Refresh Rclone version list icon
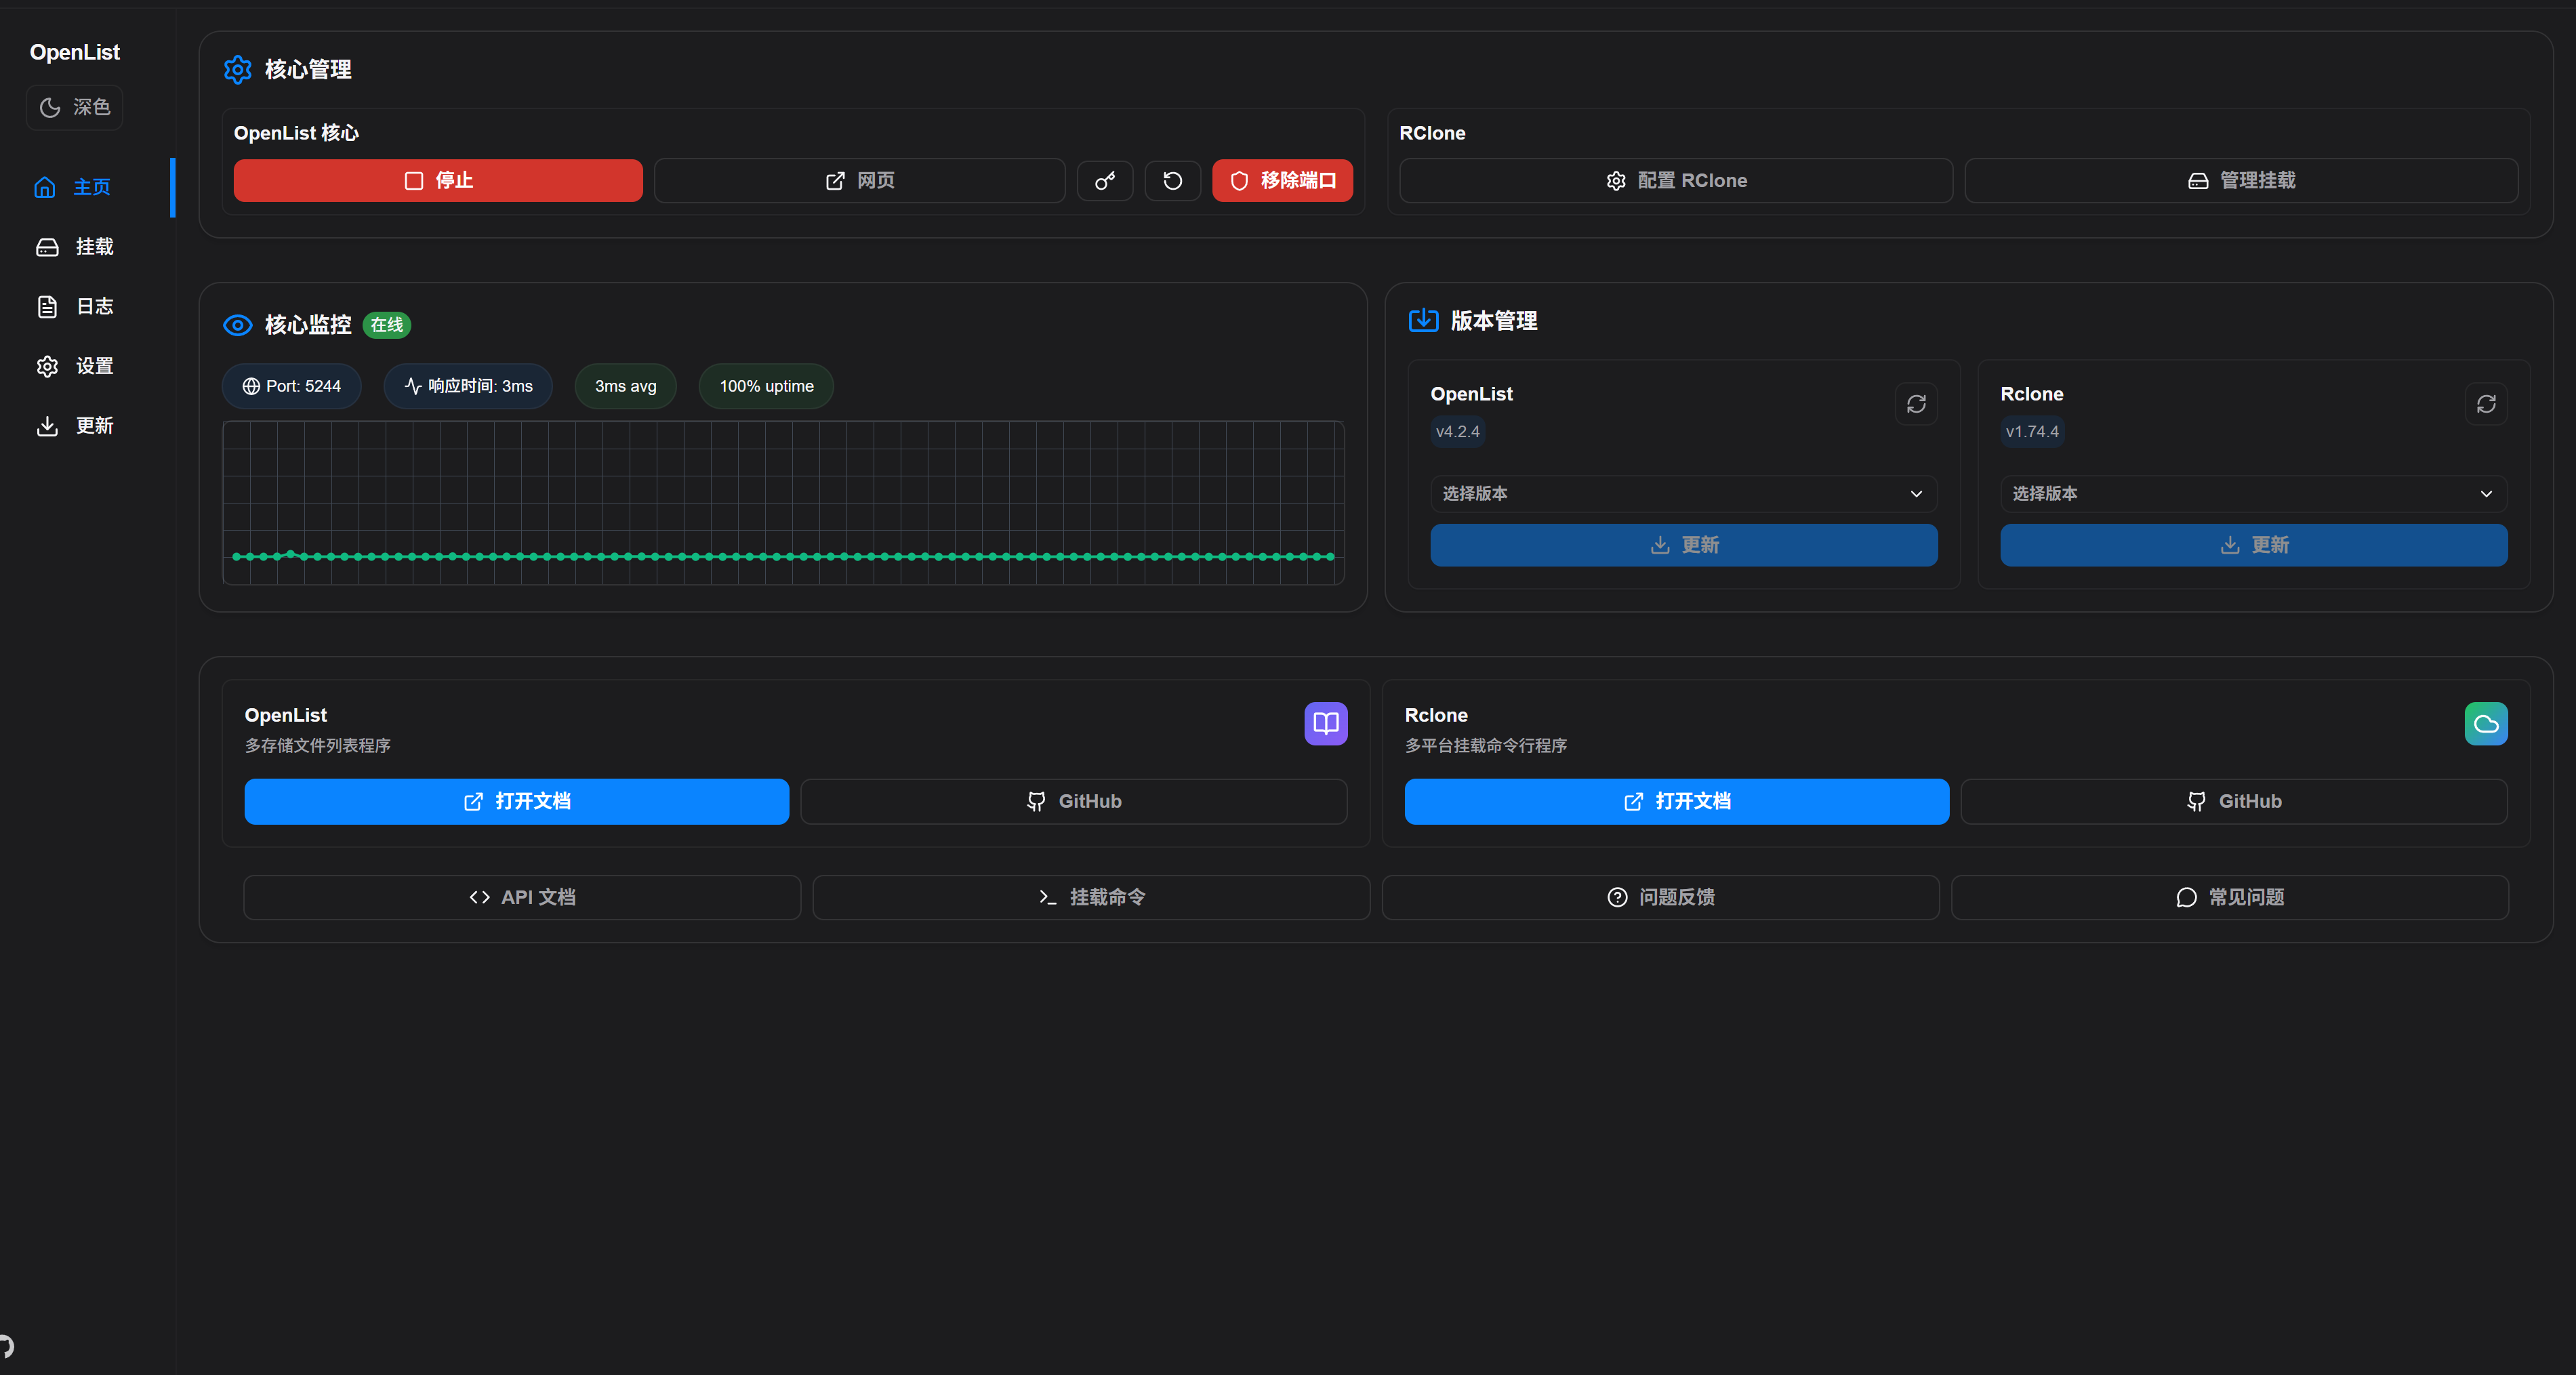 point(2486,404)
